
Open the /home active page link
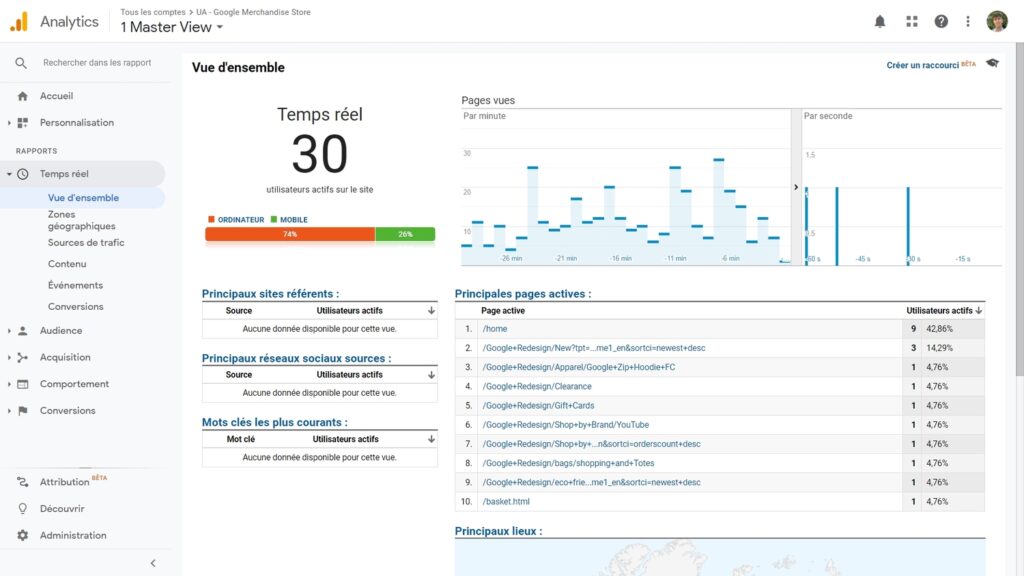(495, 328)
